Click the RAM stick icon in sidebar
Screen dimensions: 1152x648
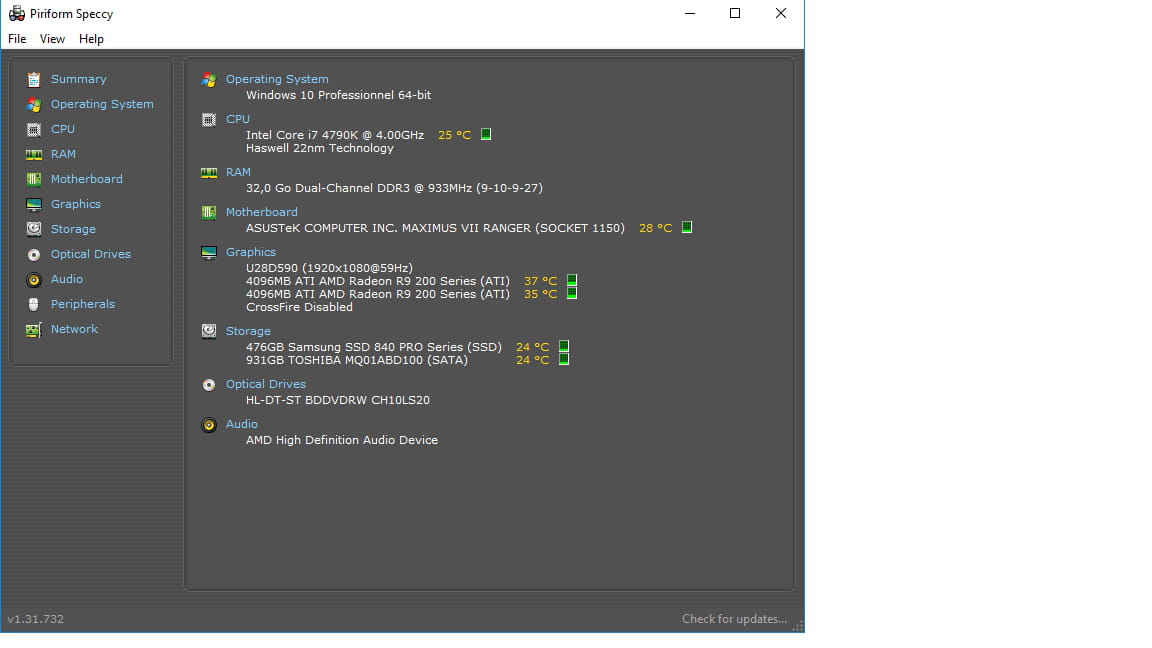point(34,154)
